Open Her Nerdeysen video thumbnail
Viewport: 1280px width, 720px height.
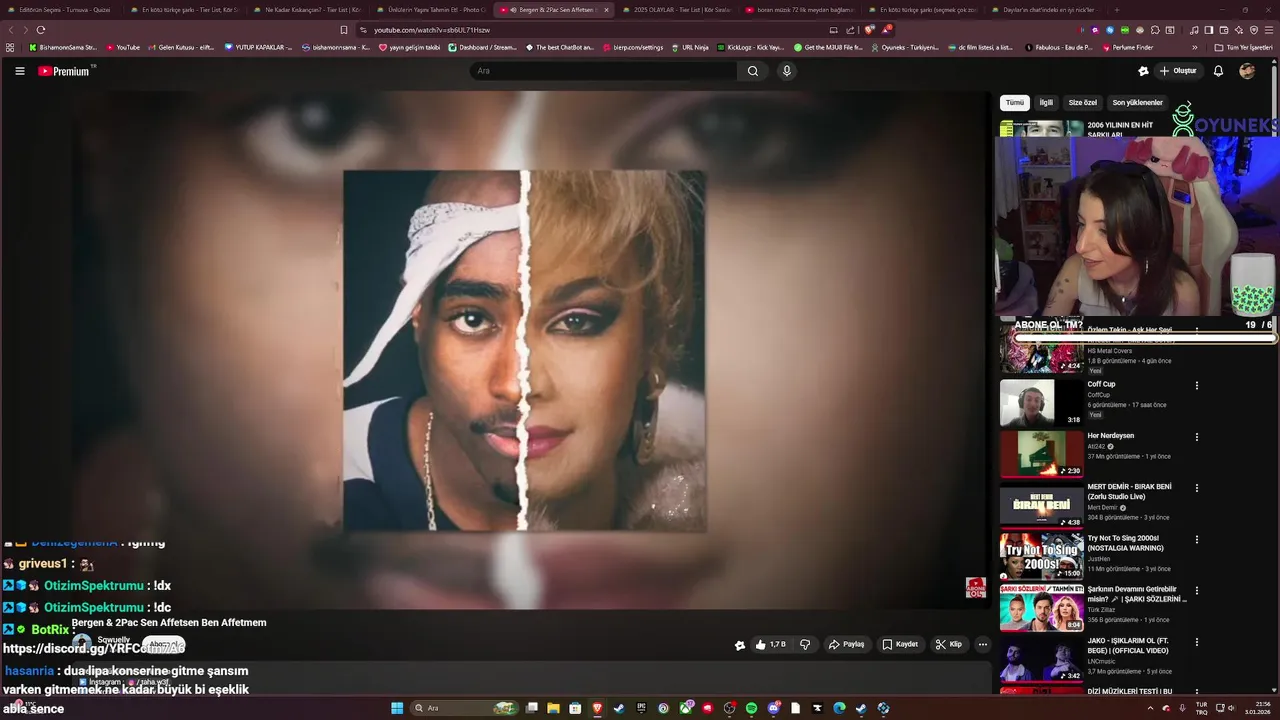click(1041, 454)
